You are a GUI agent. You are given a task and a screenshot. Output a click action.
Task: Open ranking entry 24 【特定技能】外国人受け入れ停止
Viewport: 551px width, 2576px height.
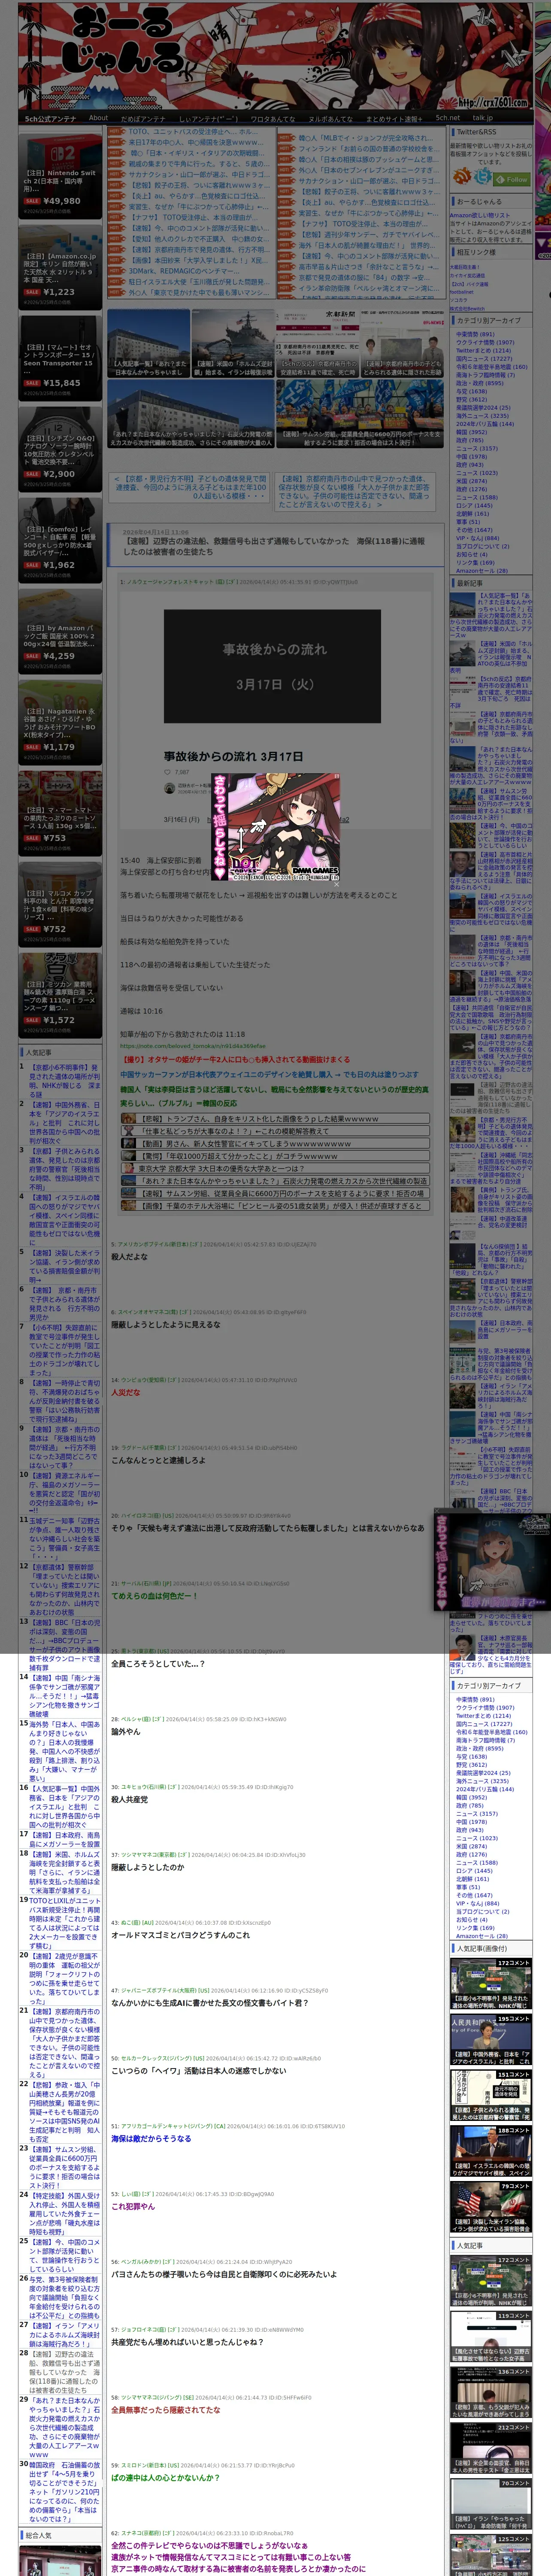click(x=64, y=2213)
